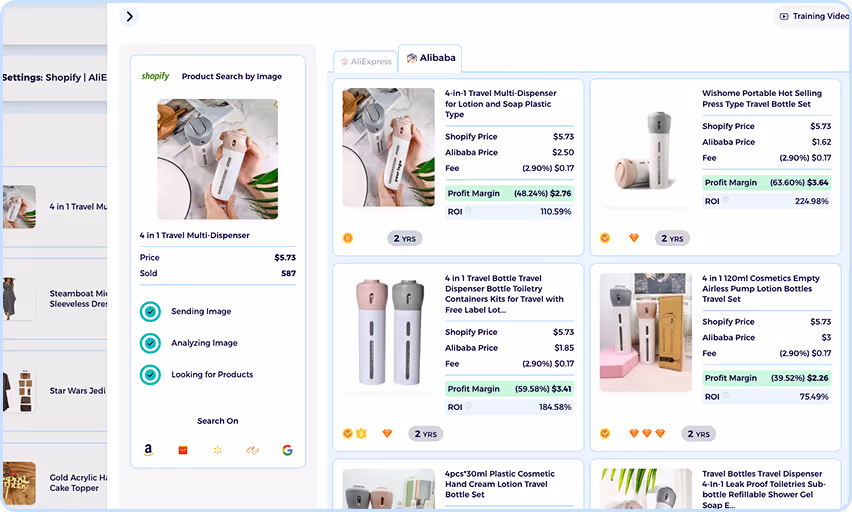
Task: Click Alibaba Price $2.50 value
Action: [x=563, y=152]
